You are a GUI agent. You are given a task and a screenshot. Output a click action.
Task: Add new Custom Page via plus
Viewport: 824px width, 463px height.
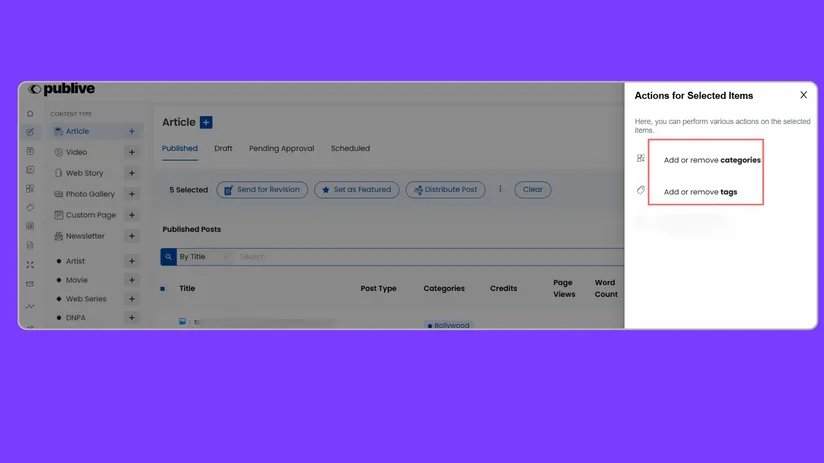[132, 215]
